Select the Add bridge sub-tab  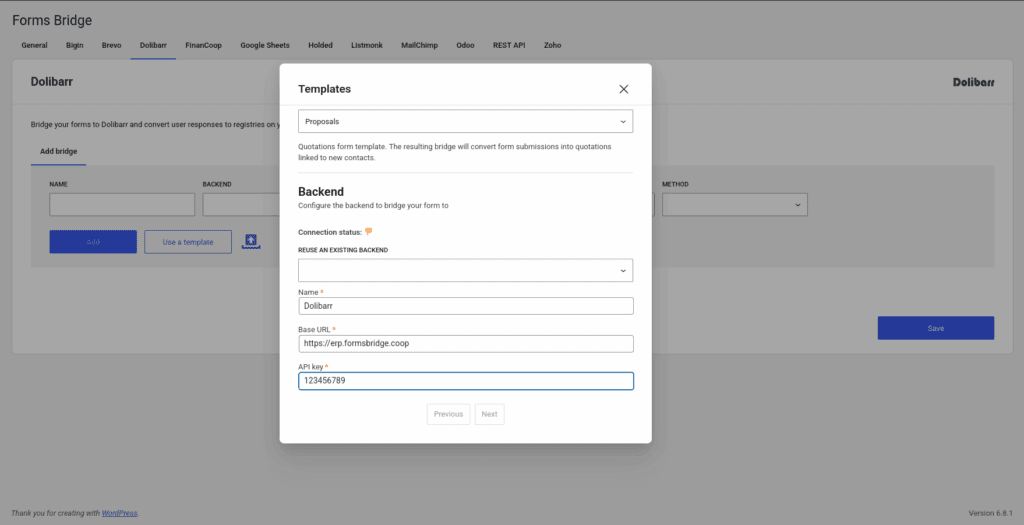pos(58,151)
